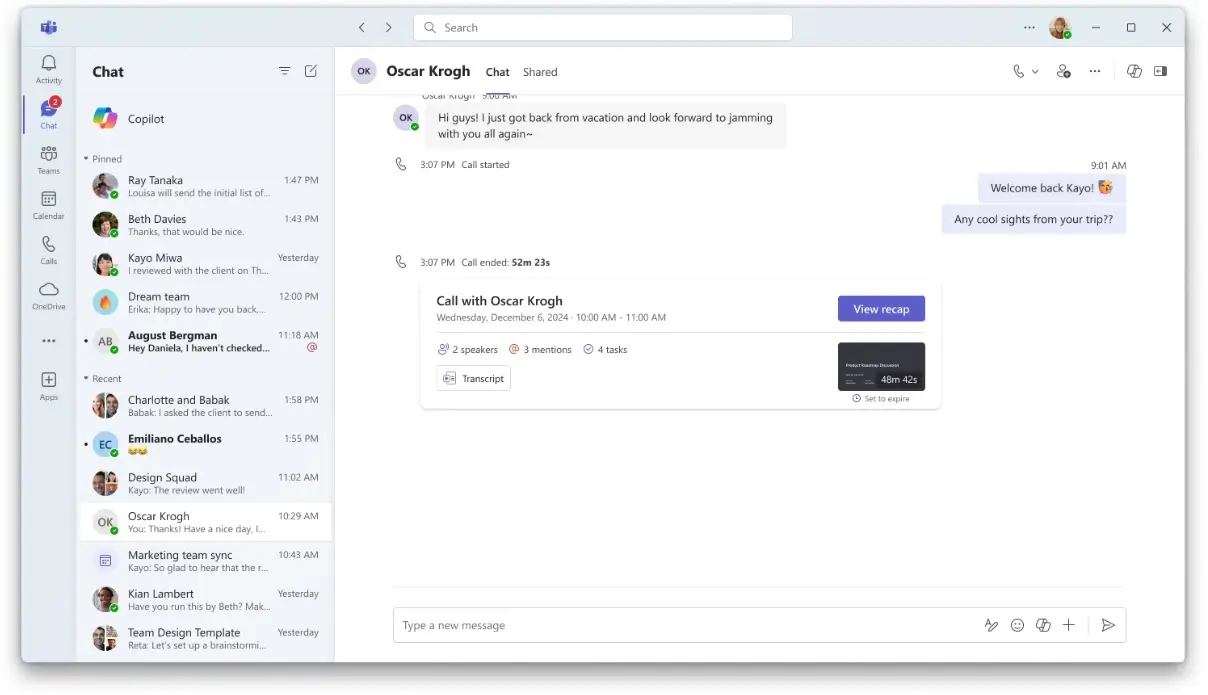The height and width of the screenshot is (695, 1208).
Task: Filter the chat list
Action: [285, 71]
